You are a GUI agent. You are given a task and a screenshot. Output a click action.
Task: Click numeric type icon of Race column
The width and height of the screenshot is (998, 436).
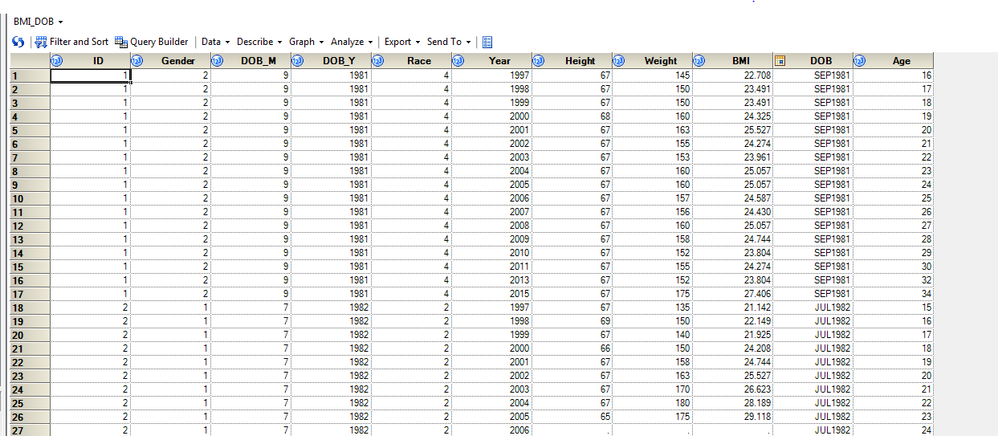click(377, 61)
